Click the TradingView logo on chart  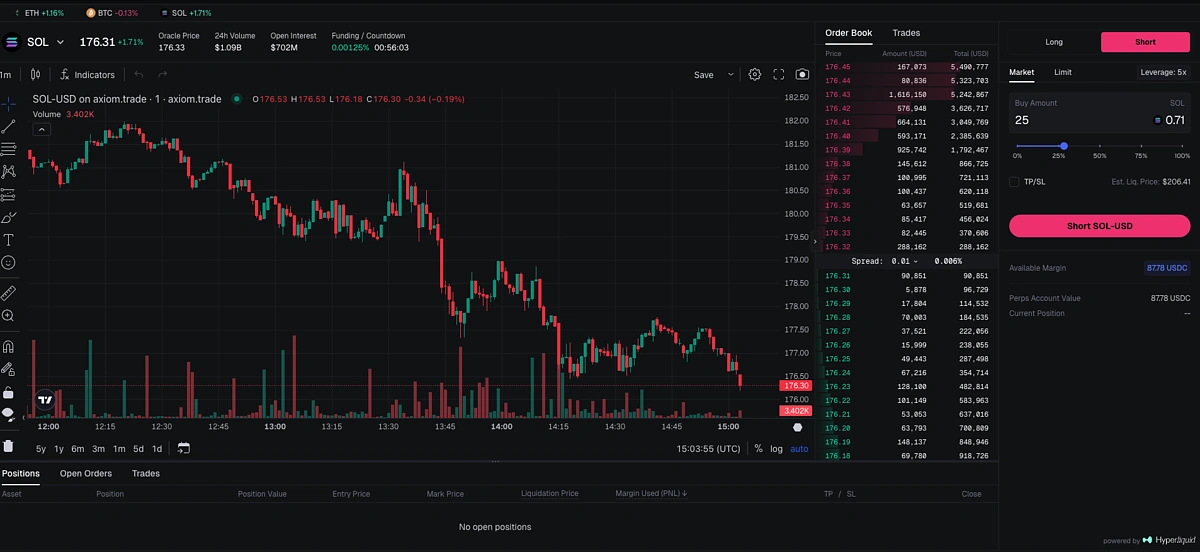pyautogui.click(x=45, y=400)
